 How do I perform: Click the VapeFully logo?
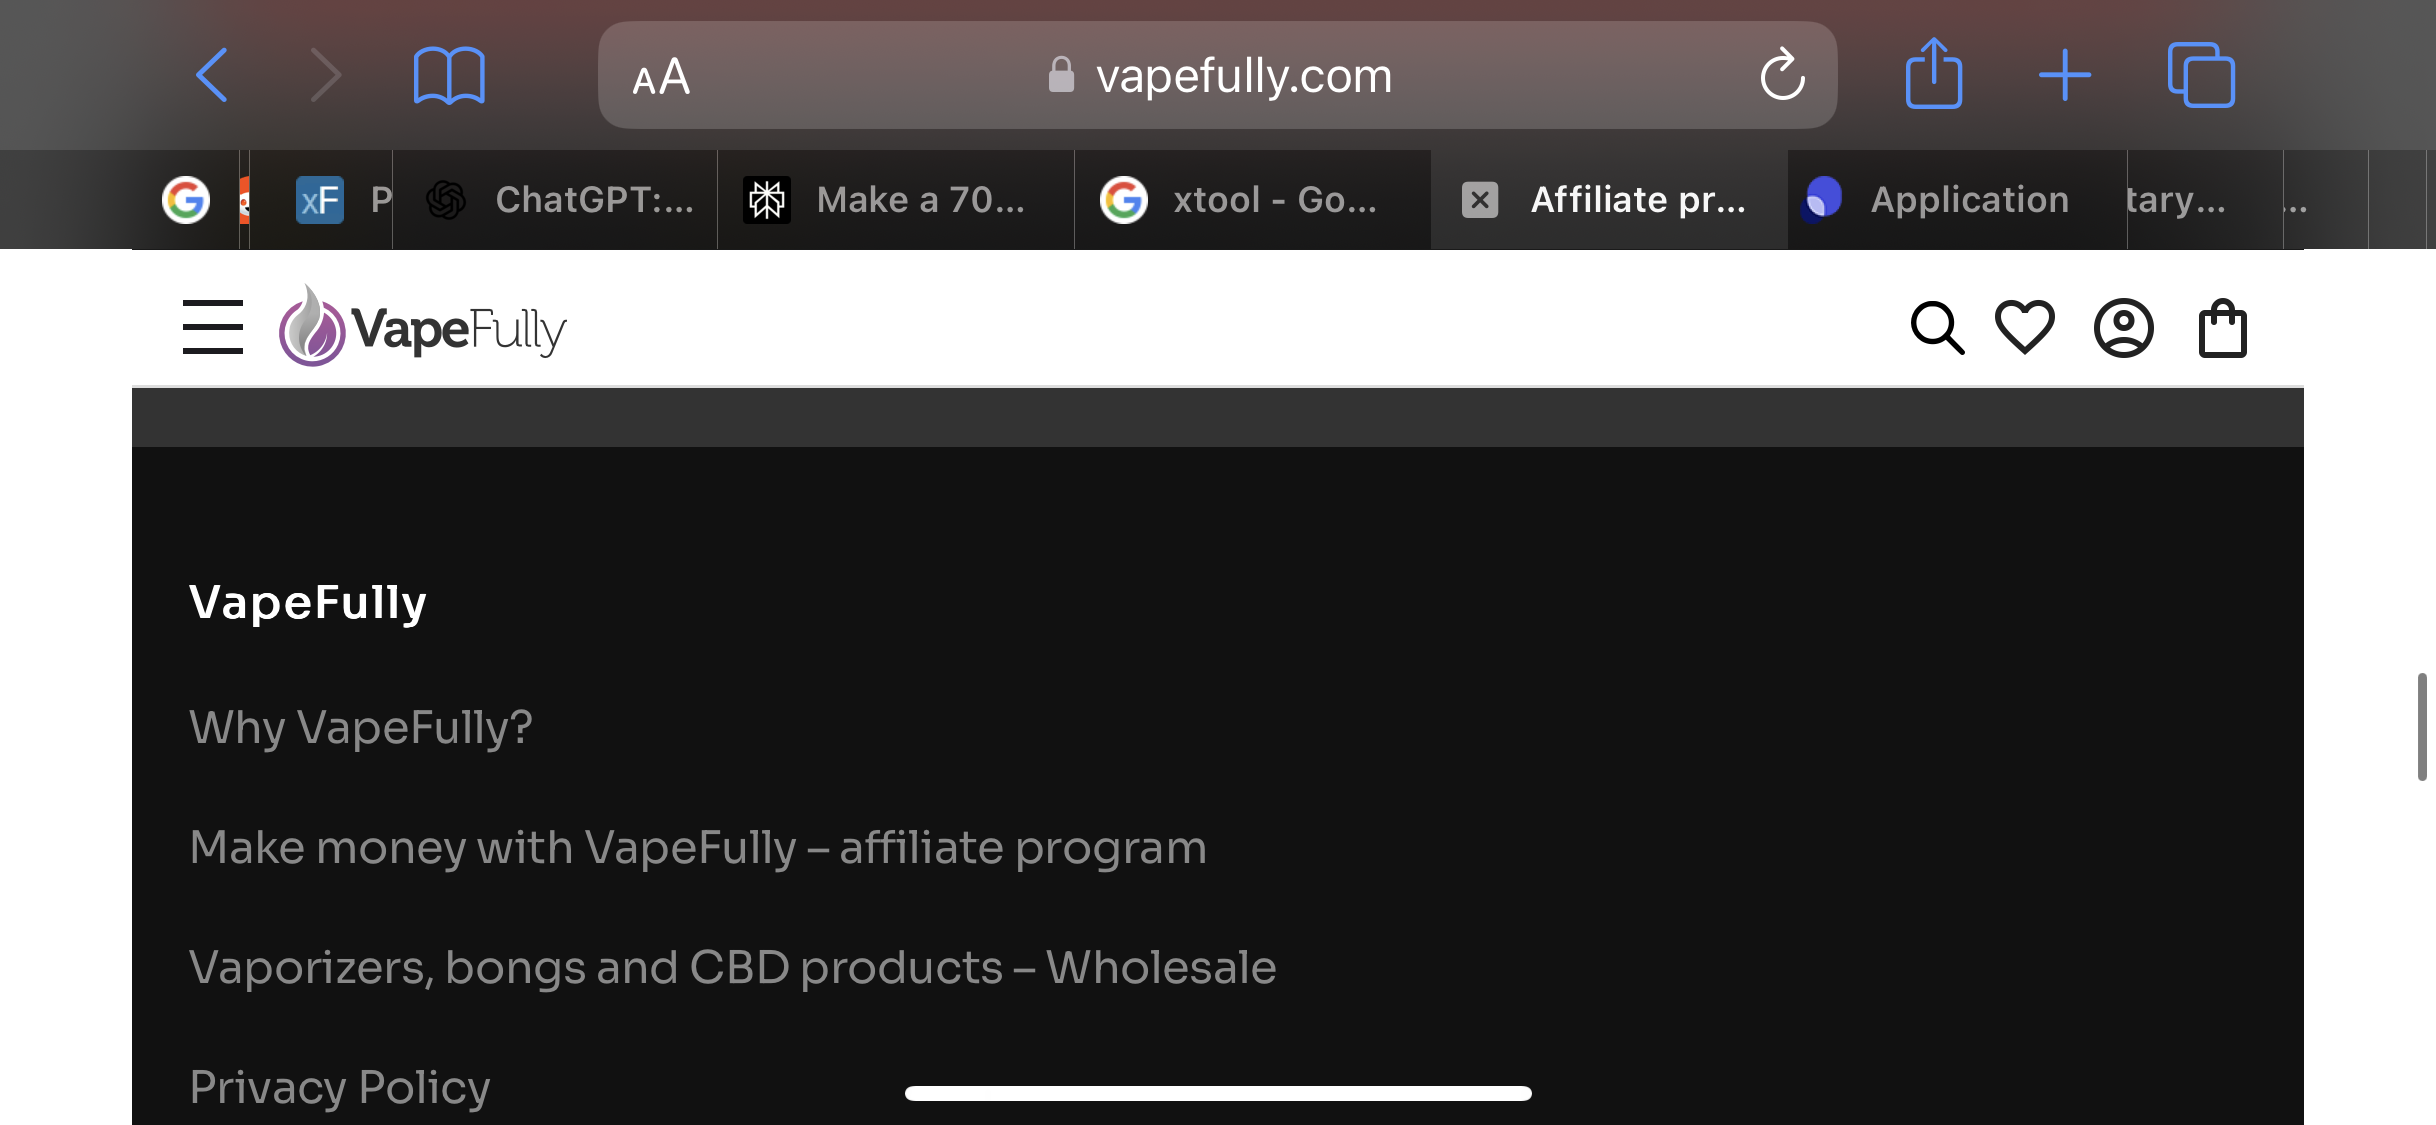[x=422, y=327]
